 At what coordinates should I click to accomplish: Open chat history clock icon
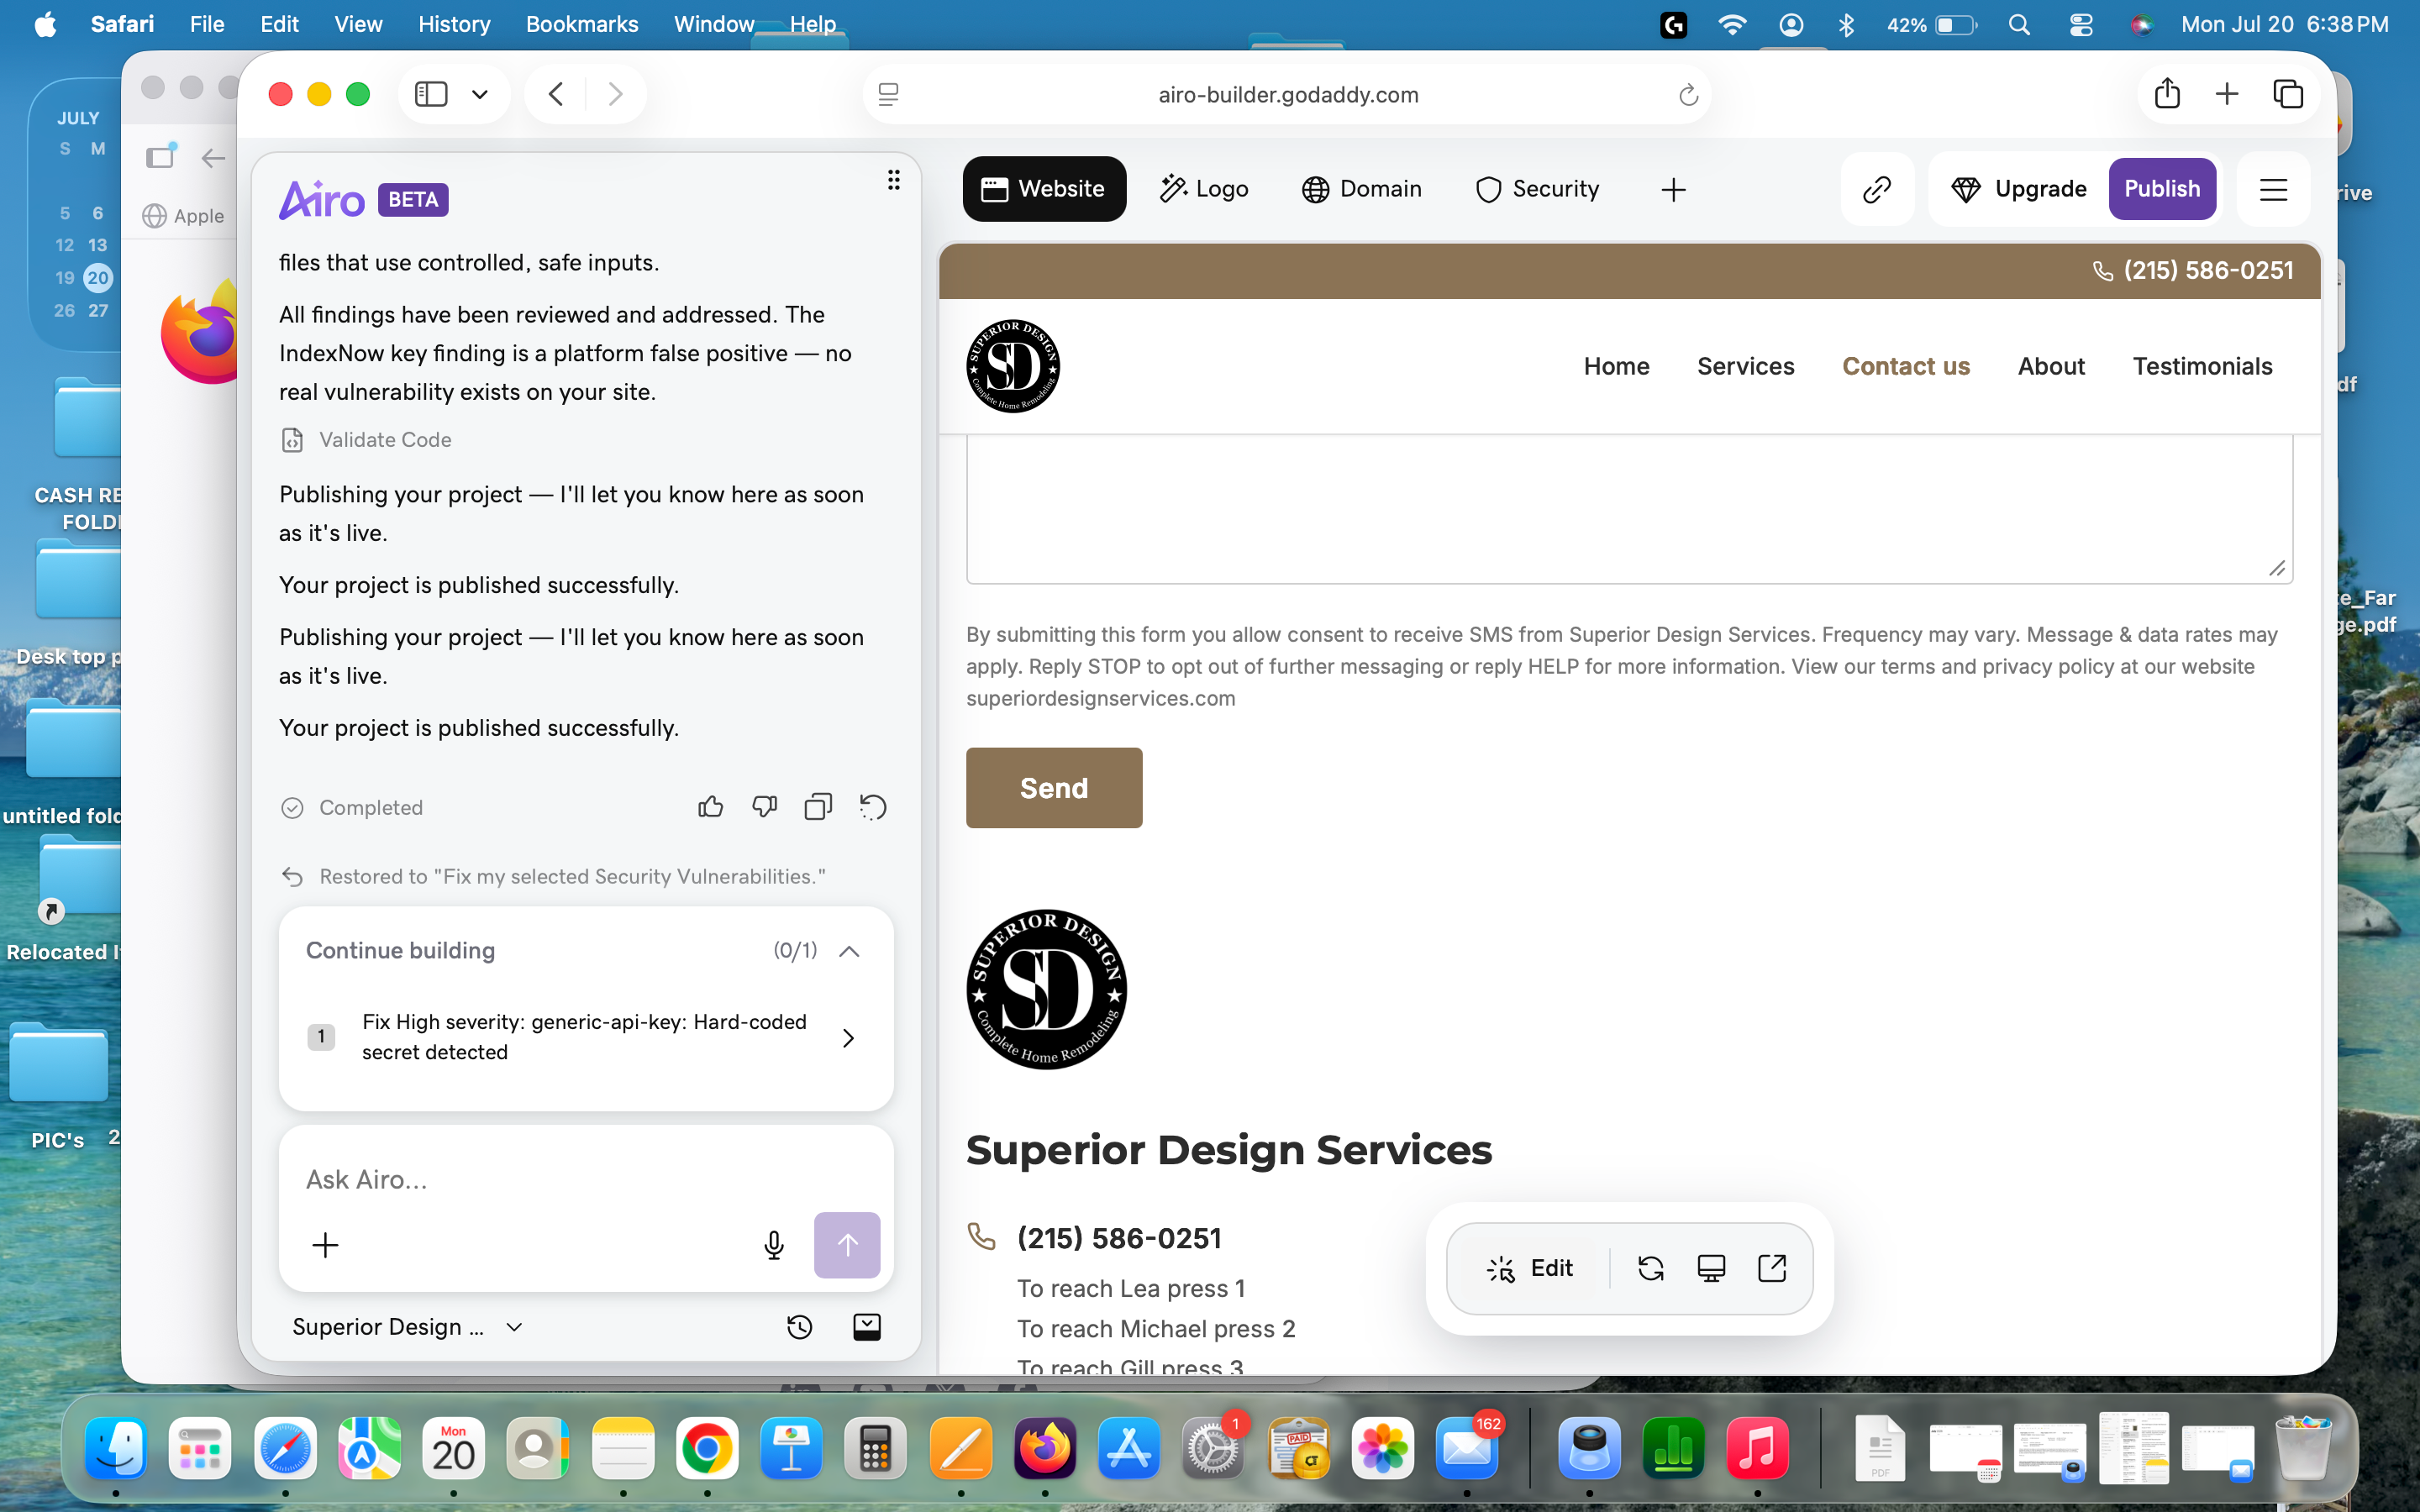(799, 1327)
